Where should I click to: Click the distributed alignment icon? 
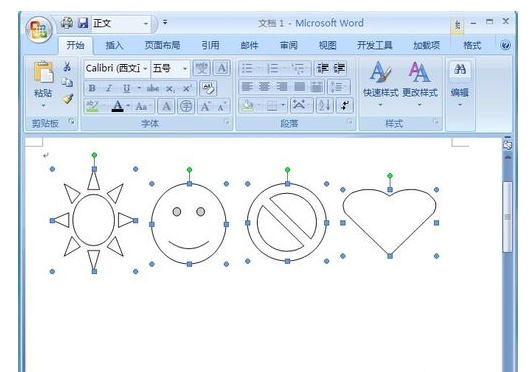pyautogui.click(x=317, y=87)
